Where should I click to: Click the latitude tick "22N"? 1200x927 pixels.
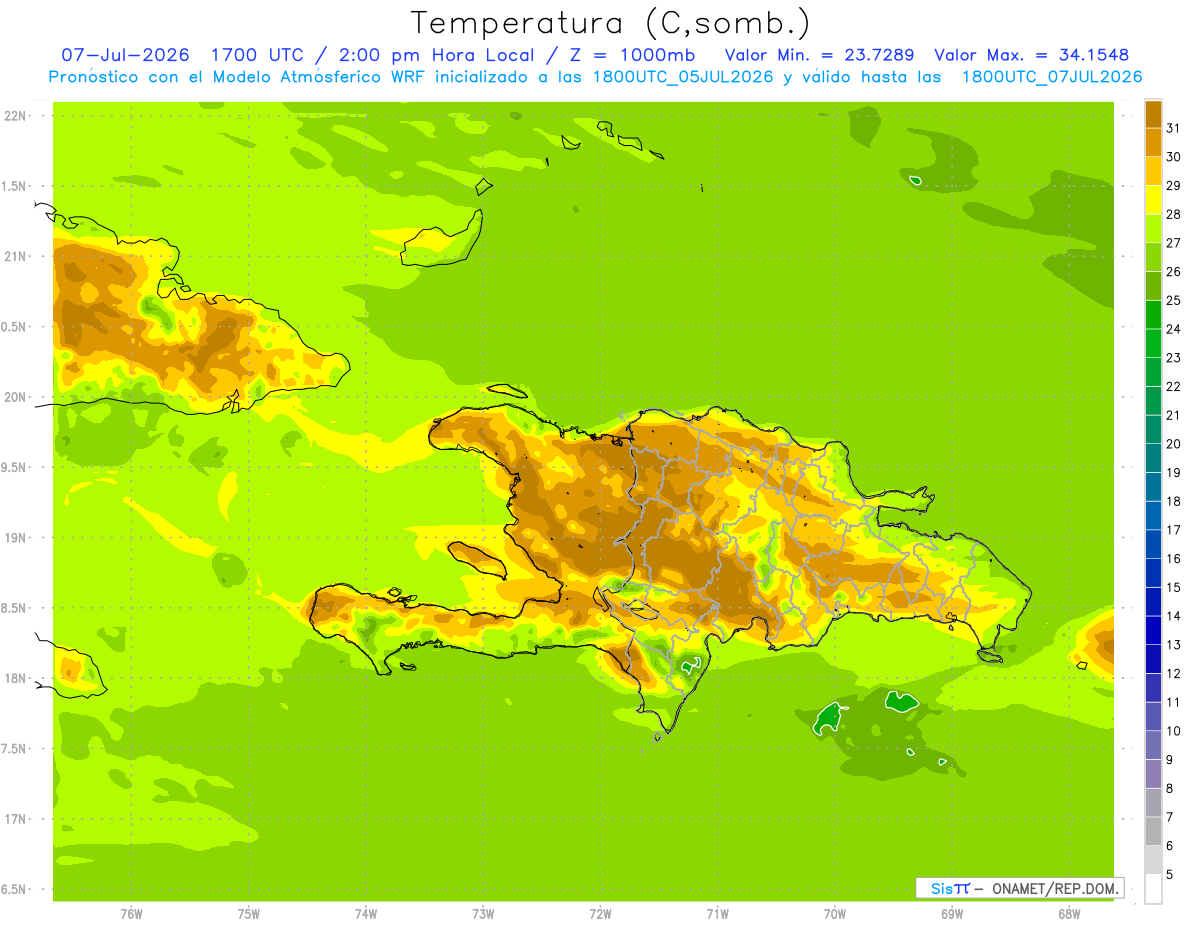click(16, 116)
